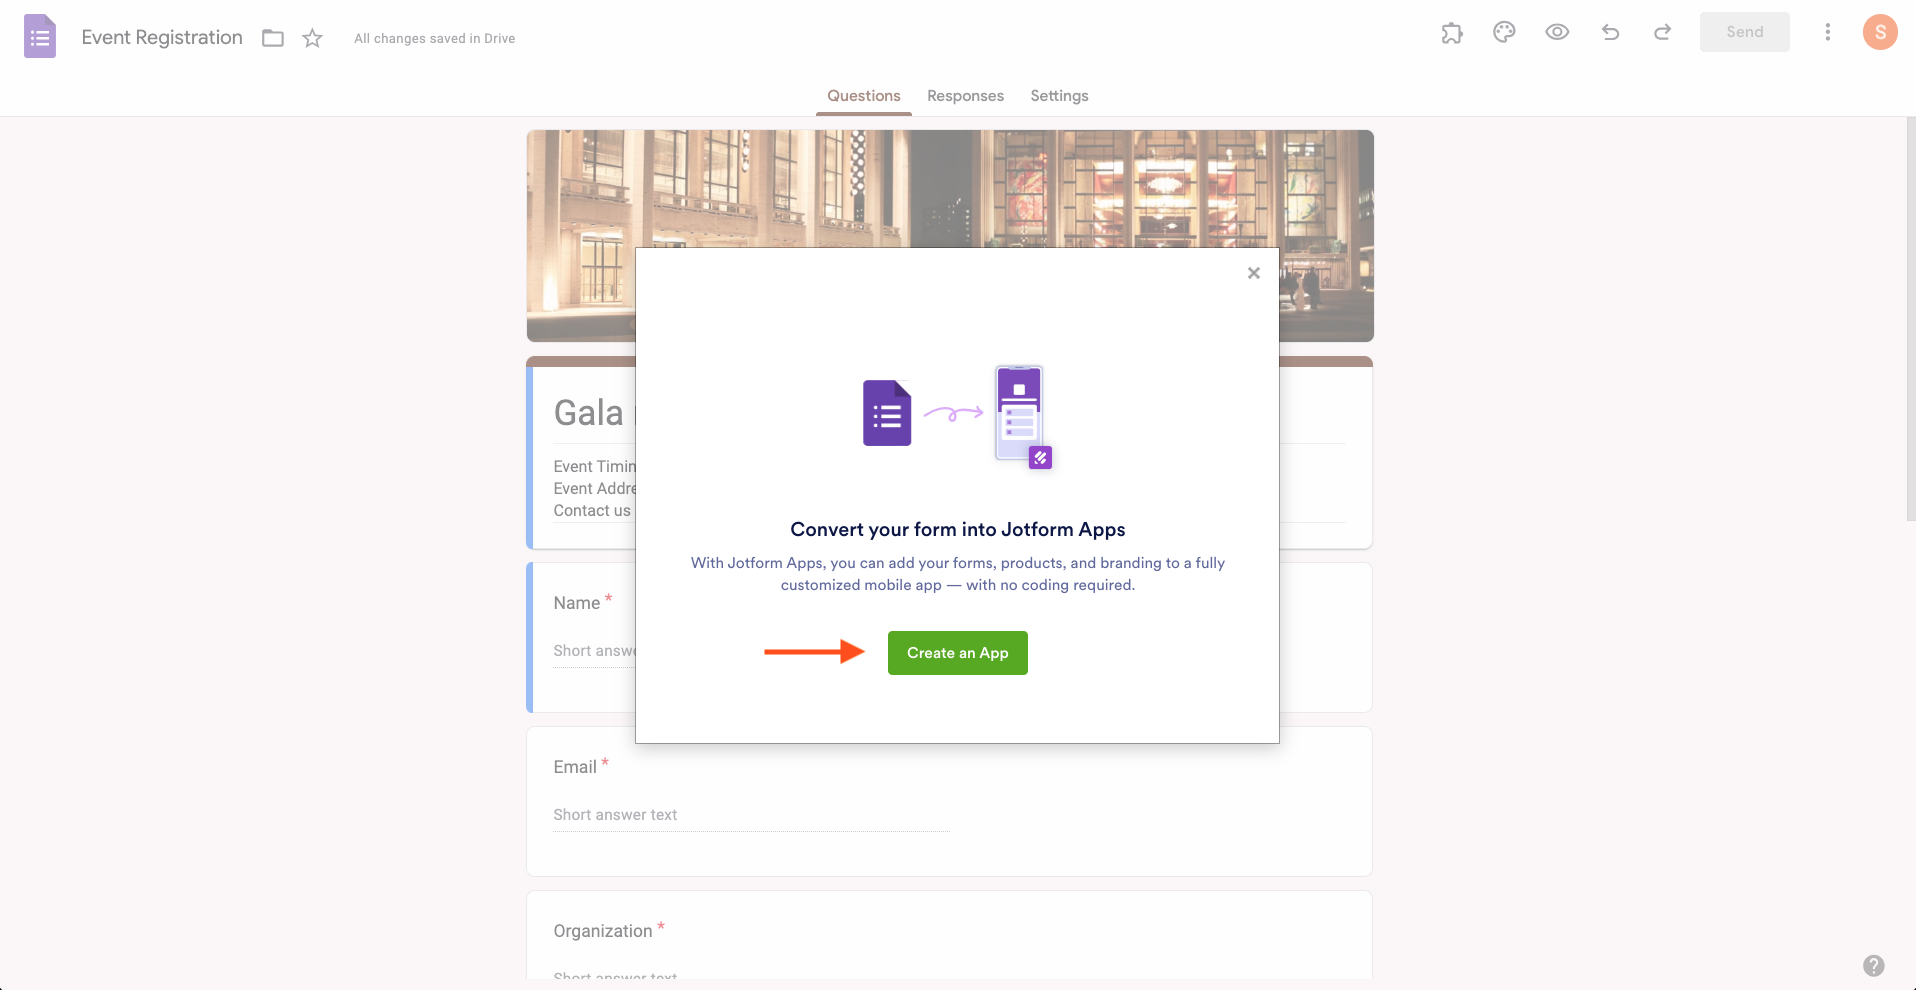Click the All changes saved in Drive text

coord(435,38)
